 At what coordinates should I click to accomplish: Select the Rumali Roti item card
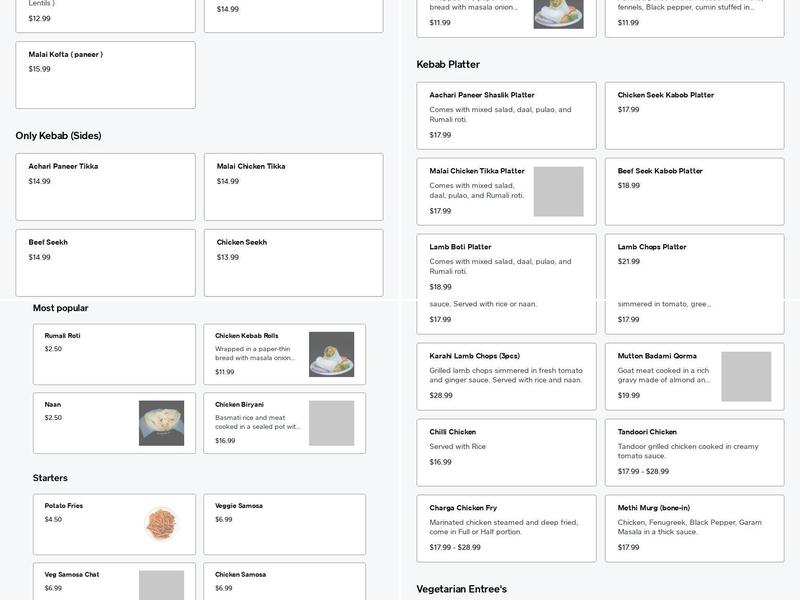click(x=114, y=354)
